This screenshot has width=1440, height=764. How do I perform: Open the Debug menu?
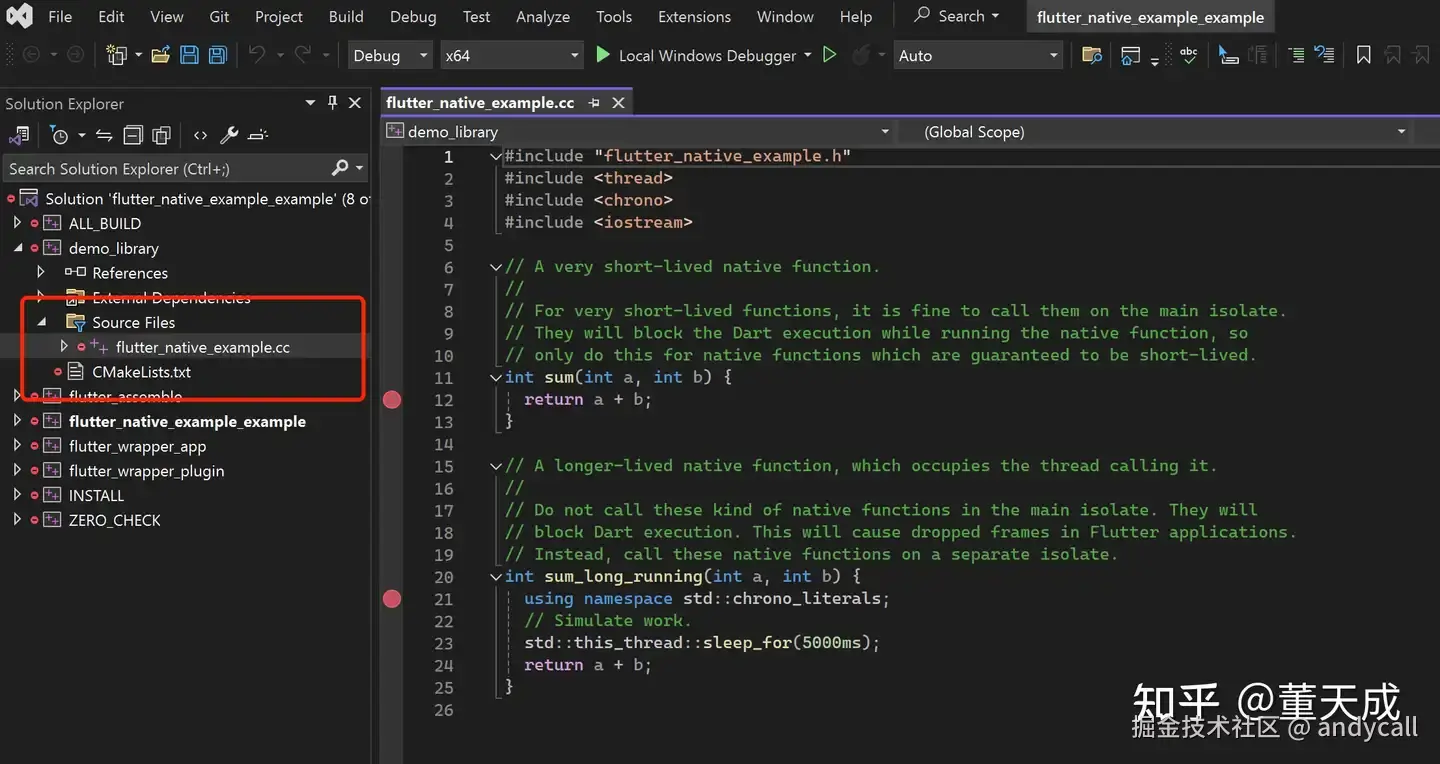(412, 17)
